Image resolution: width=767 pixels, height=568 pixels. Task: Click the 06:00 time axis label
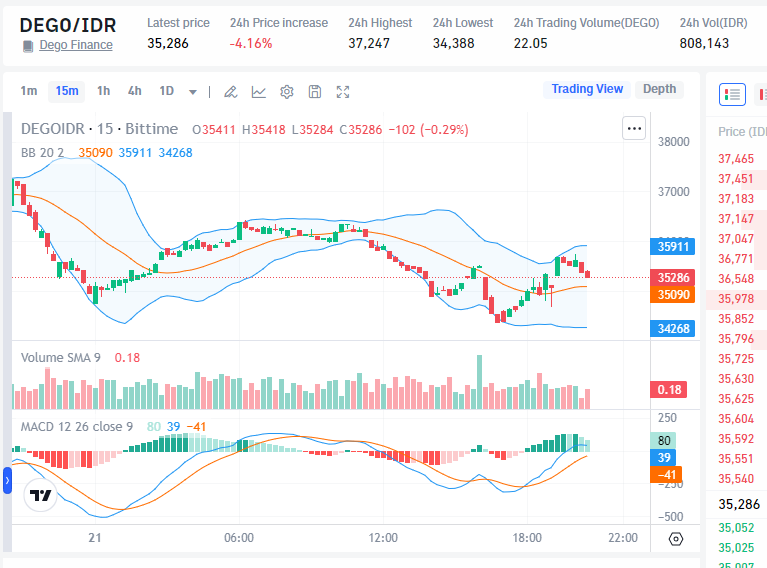(x=239, y=538)
